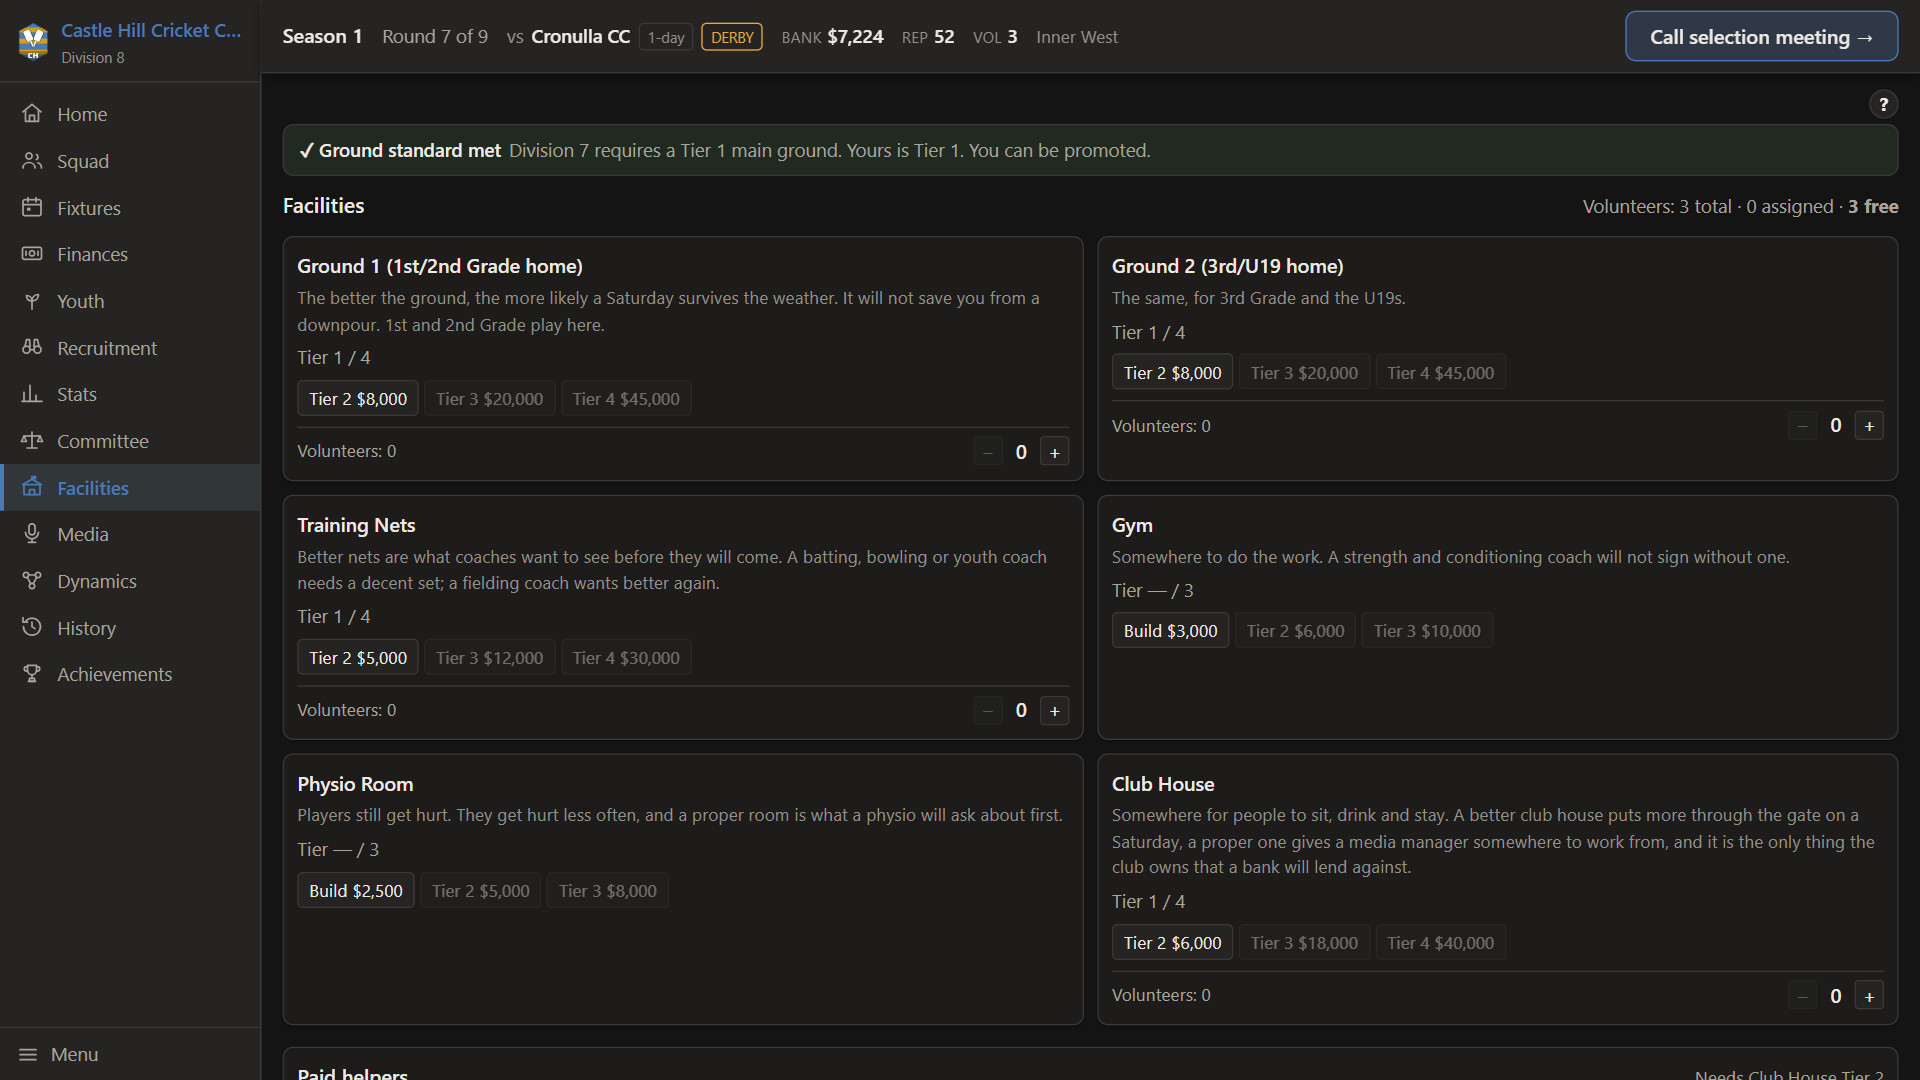Click the BANK $7,224 balance

(832, 37)
